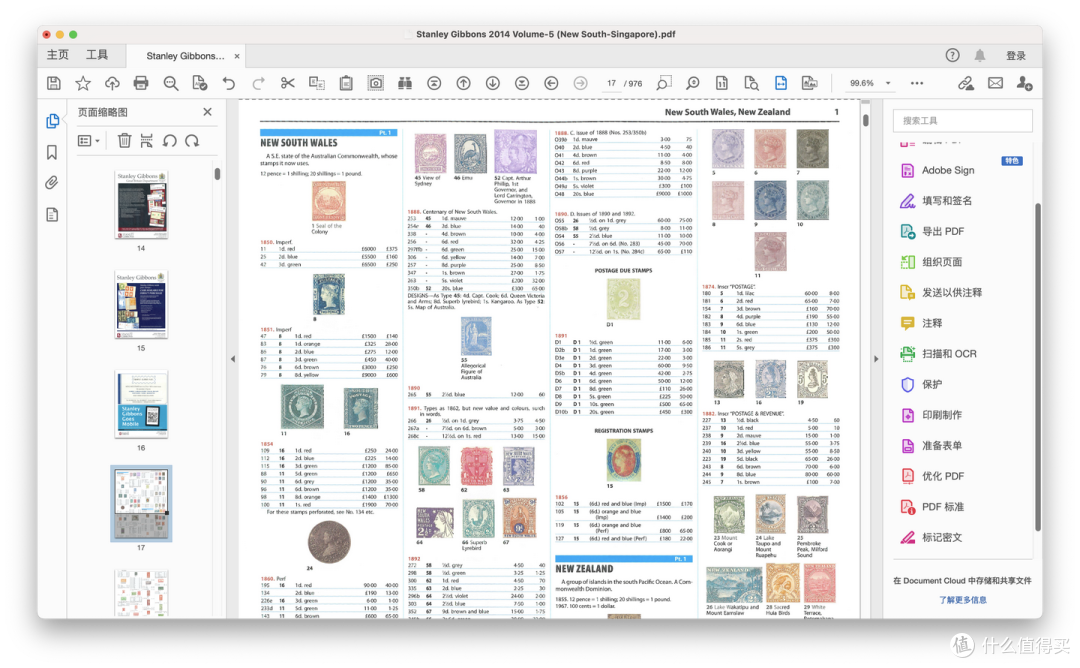Open the bookmarks sidebar panel

(52, 152)
